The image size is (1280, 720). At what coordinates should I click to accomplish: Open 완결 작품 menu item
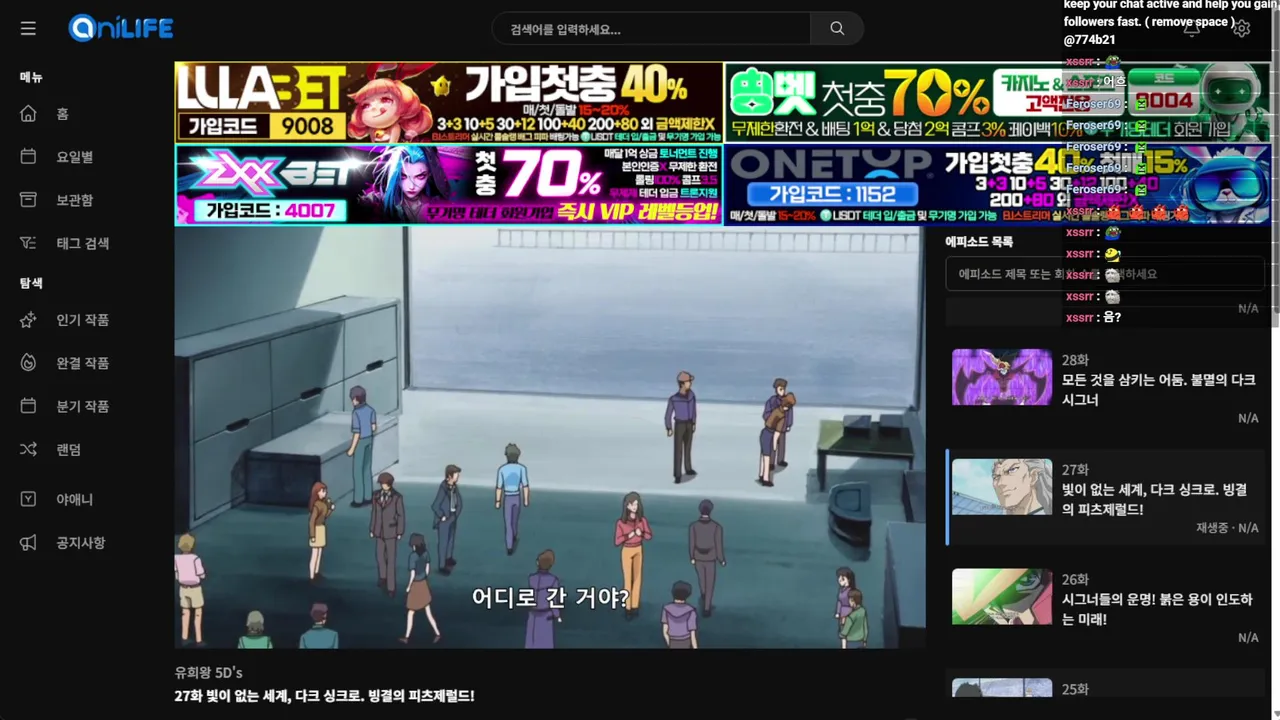point(82,363)
